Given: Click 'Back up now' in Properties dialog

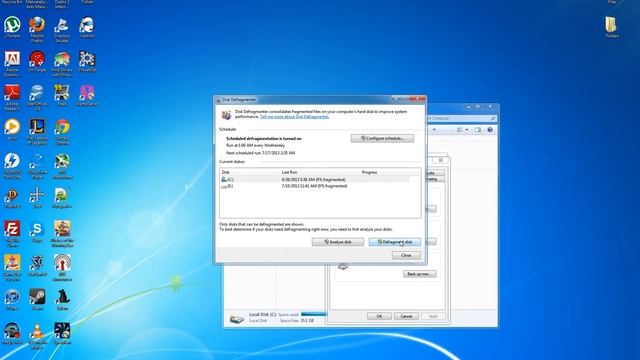Looking at the screenshot, I should (x=419, y=274).
